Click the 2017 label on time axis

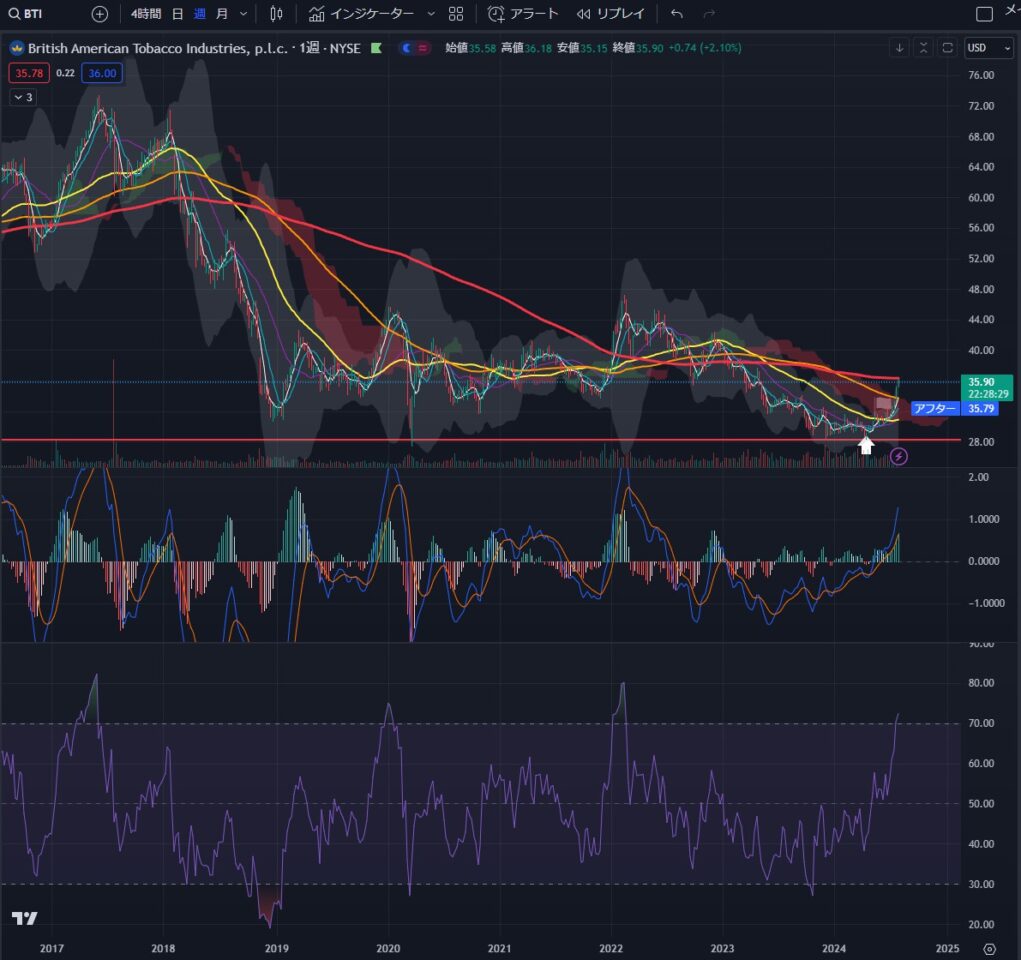(x=52, y=948)
